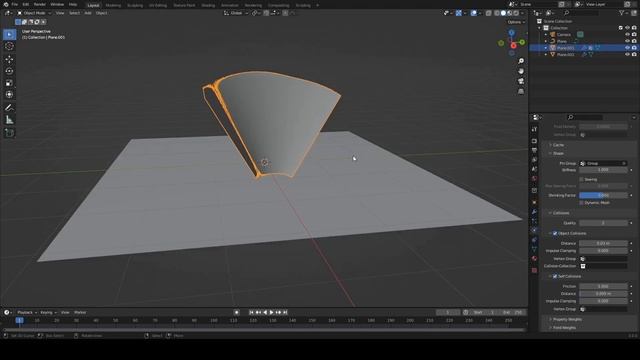
Task: Switch to the Shading workspace tab
Action: click(208, 5)
